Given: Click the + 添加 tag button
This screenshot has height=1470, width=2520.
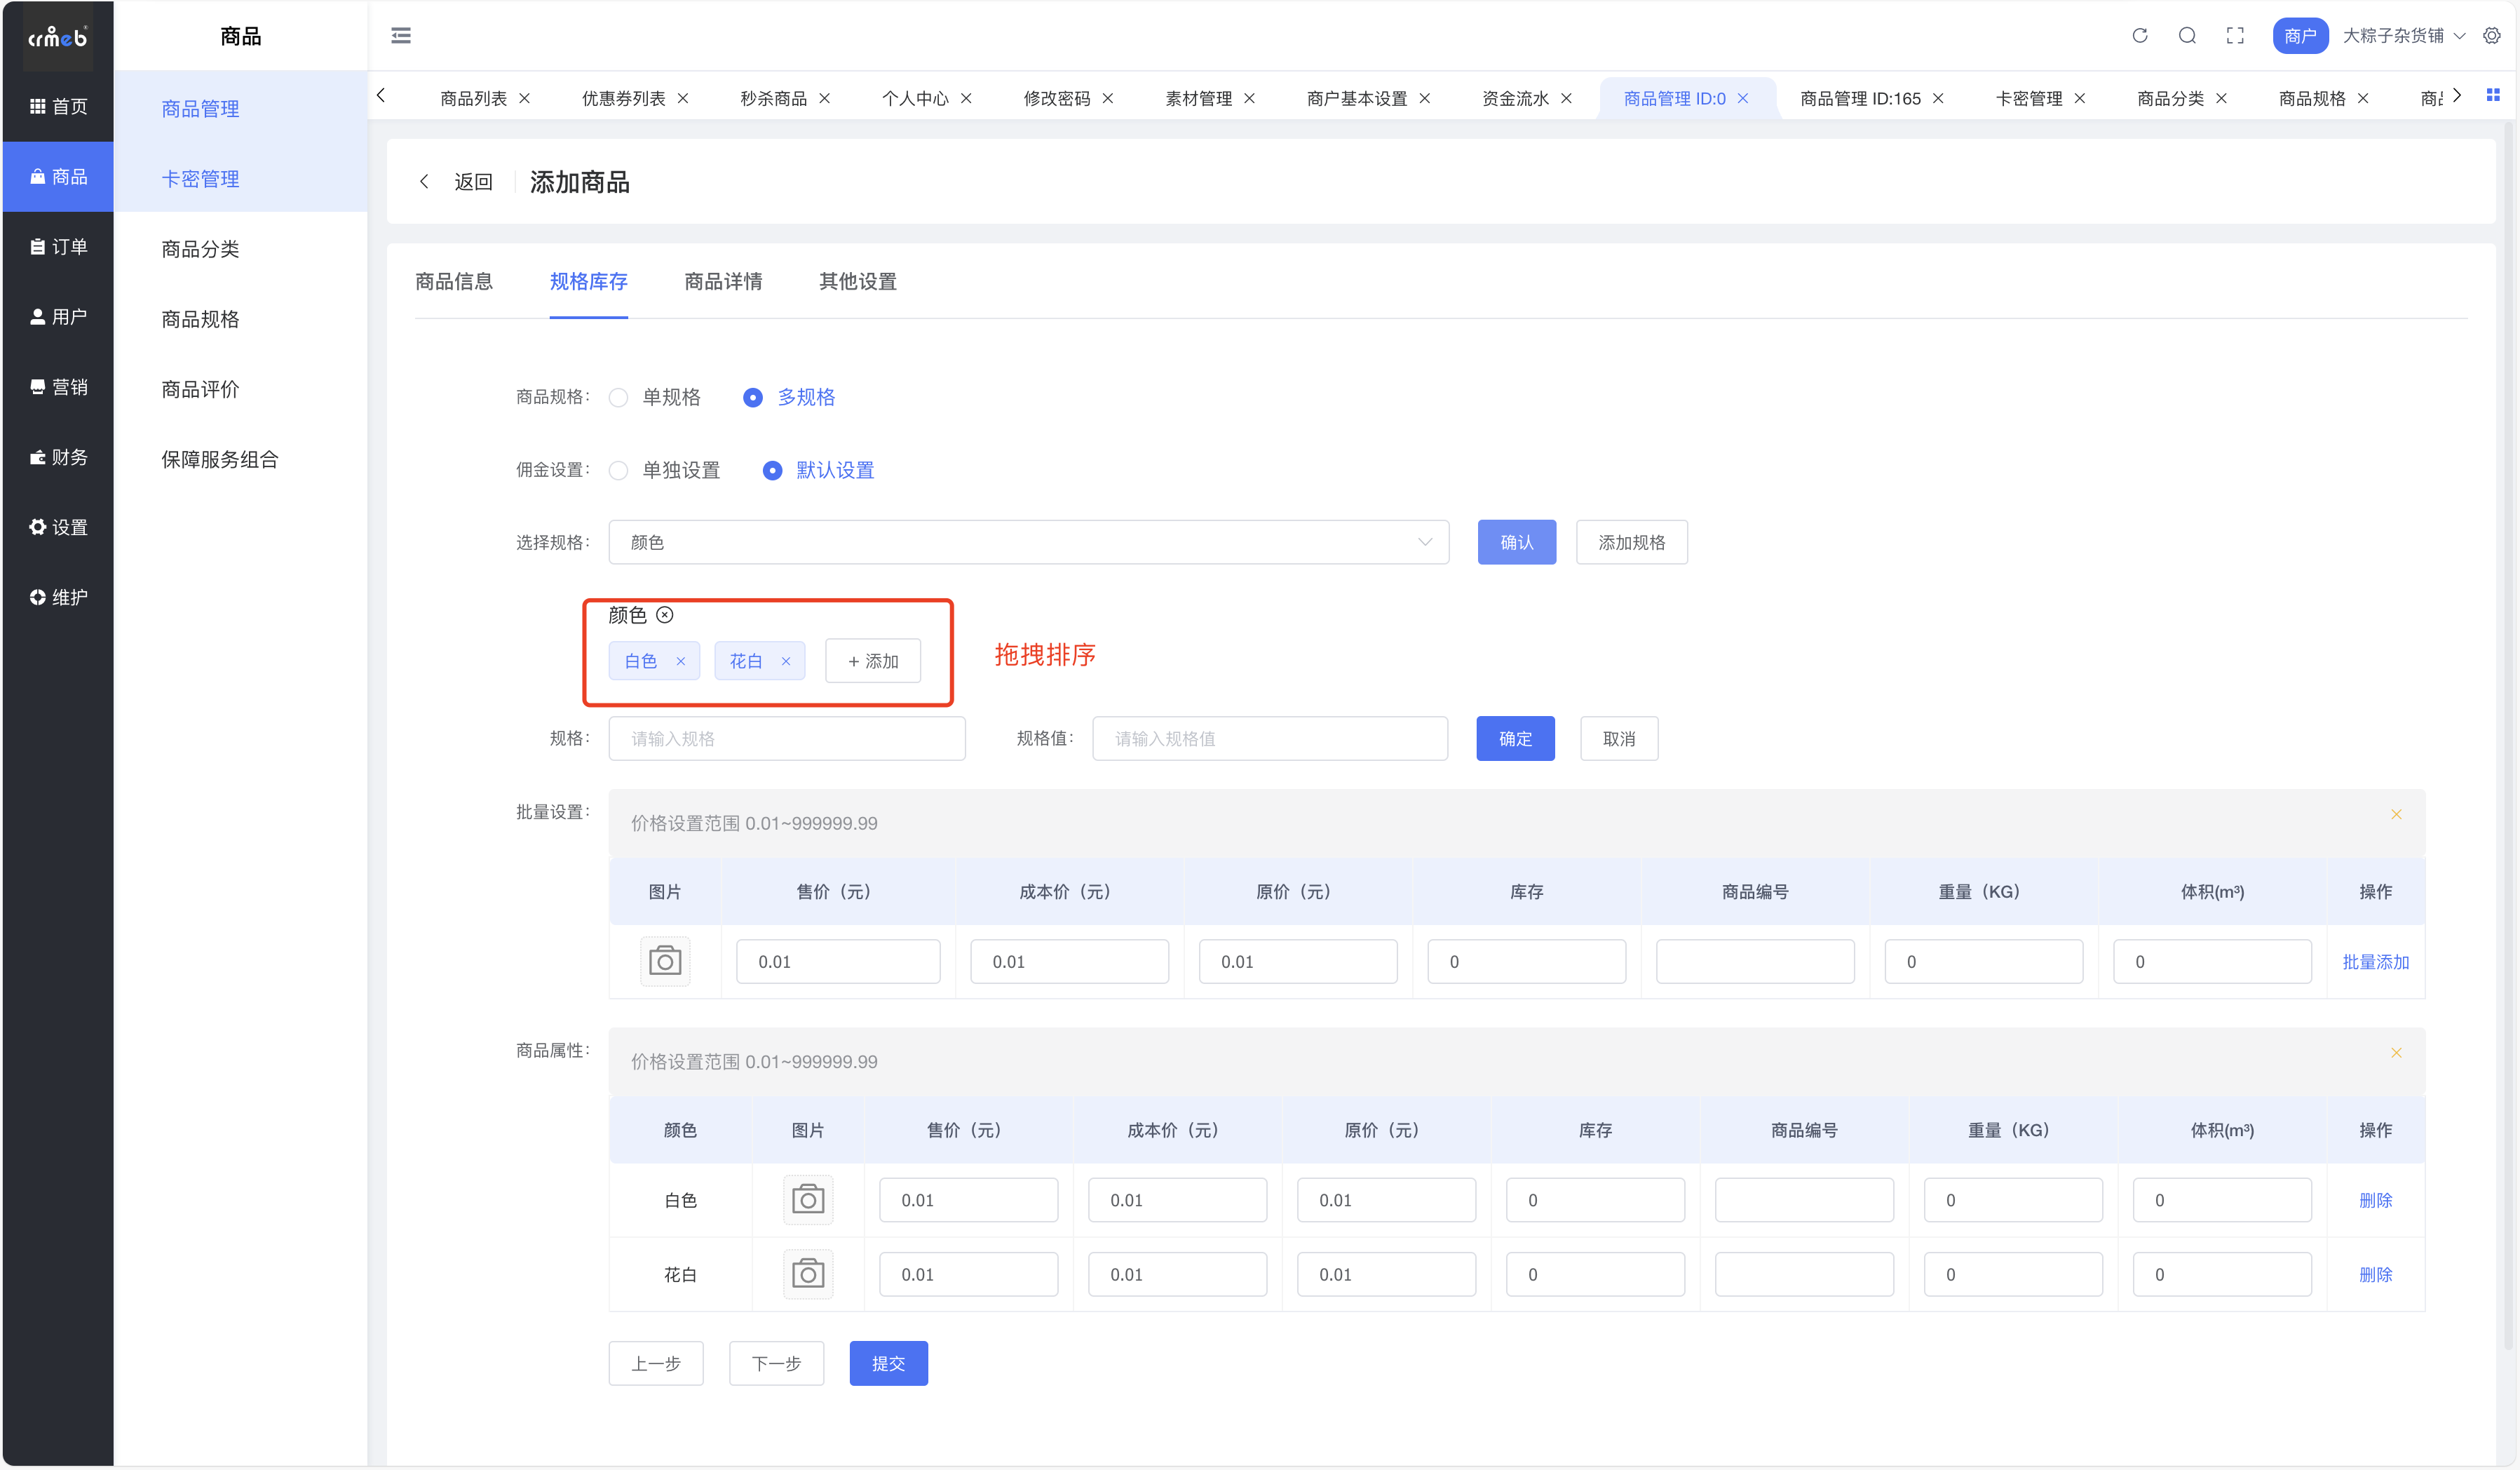Looking at the screenshot, I should pyautogui.click(x=873, y=661).
